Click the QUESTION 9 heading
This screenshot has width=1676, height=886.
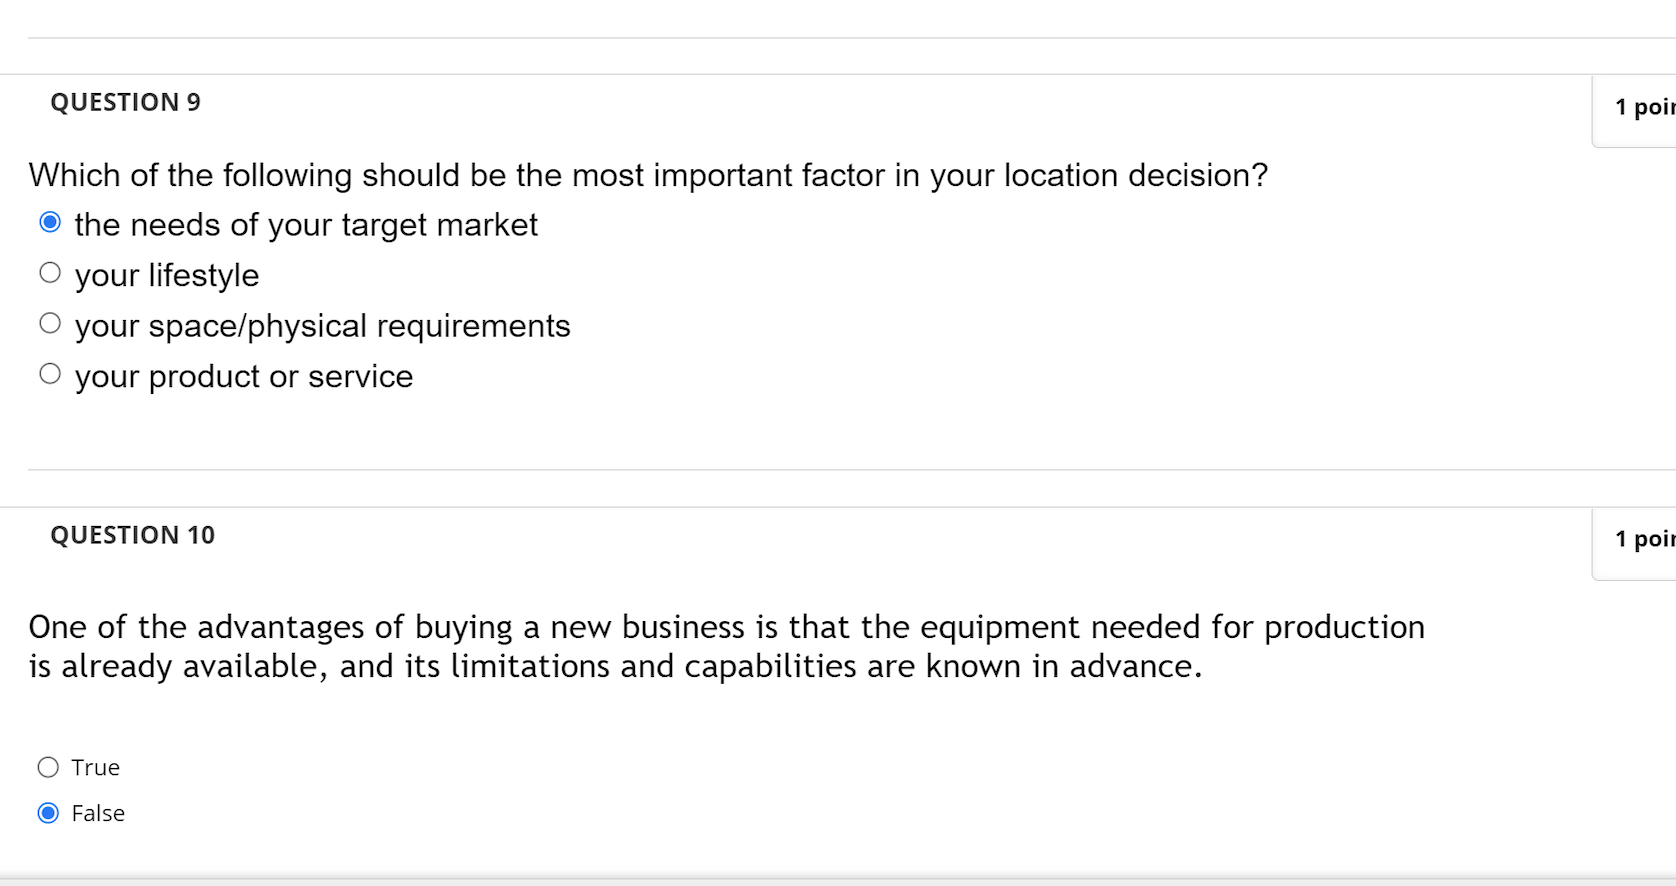tap(125, 101)
